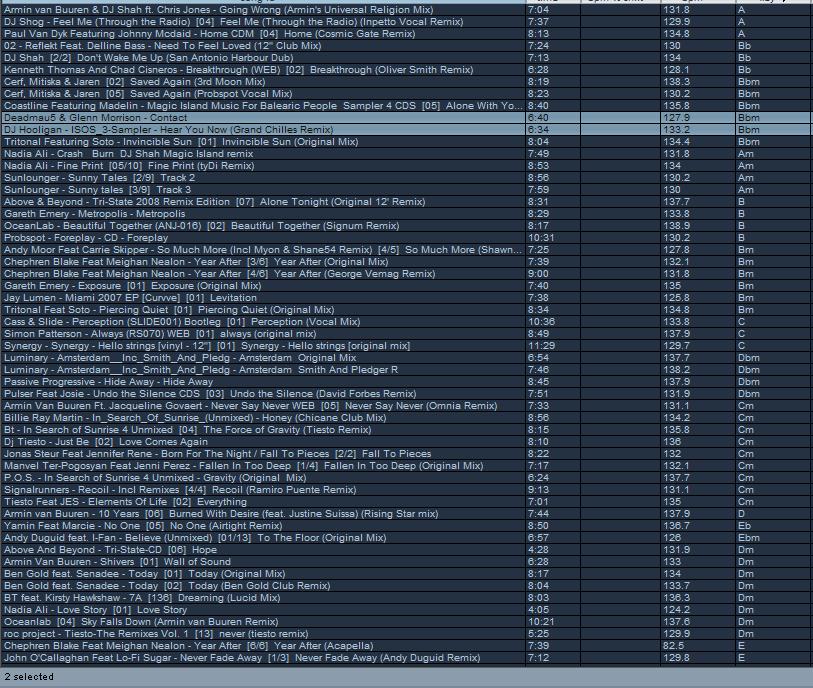Select roc project - never (tiesto remix)

click(x=406, y=634)
